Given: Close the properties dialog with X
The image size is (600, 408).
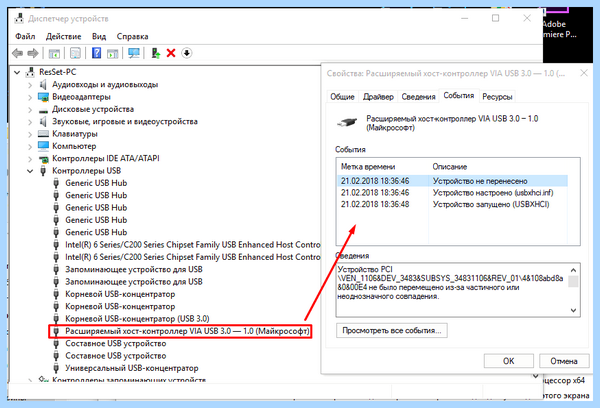Looking at the screenshot, I should coord(584,73).
